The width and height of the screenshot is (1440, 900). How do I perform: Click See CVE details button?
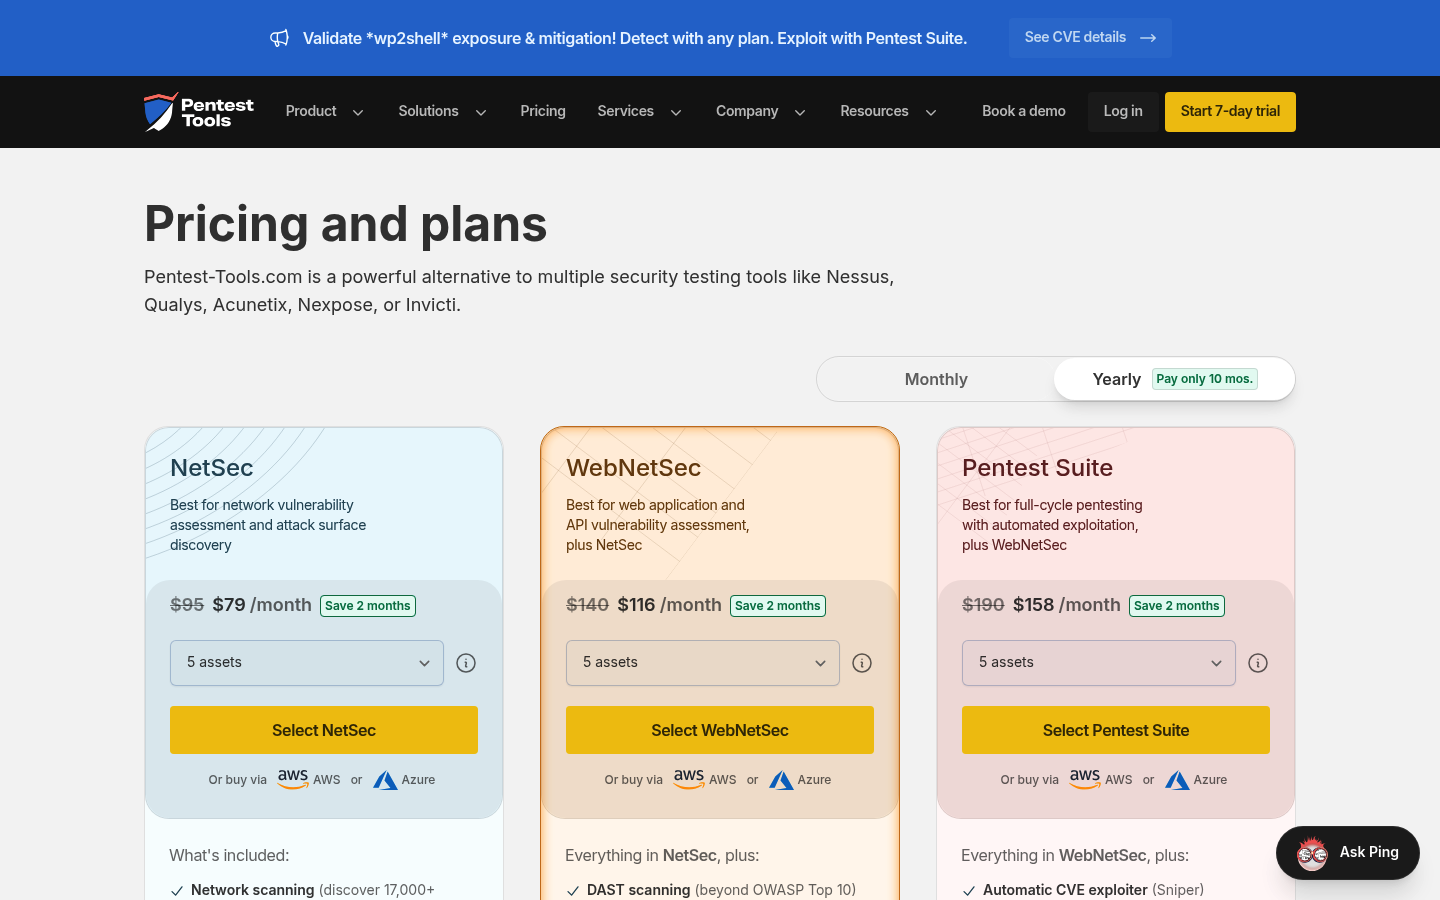click(x=1090, y=38)
